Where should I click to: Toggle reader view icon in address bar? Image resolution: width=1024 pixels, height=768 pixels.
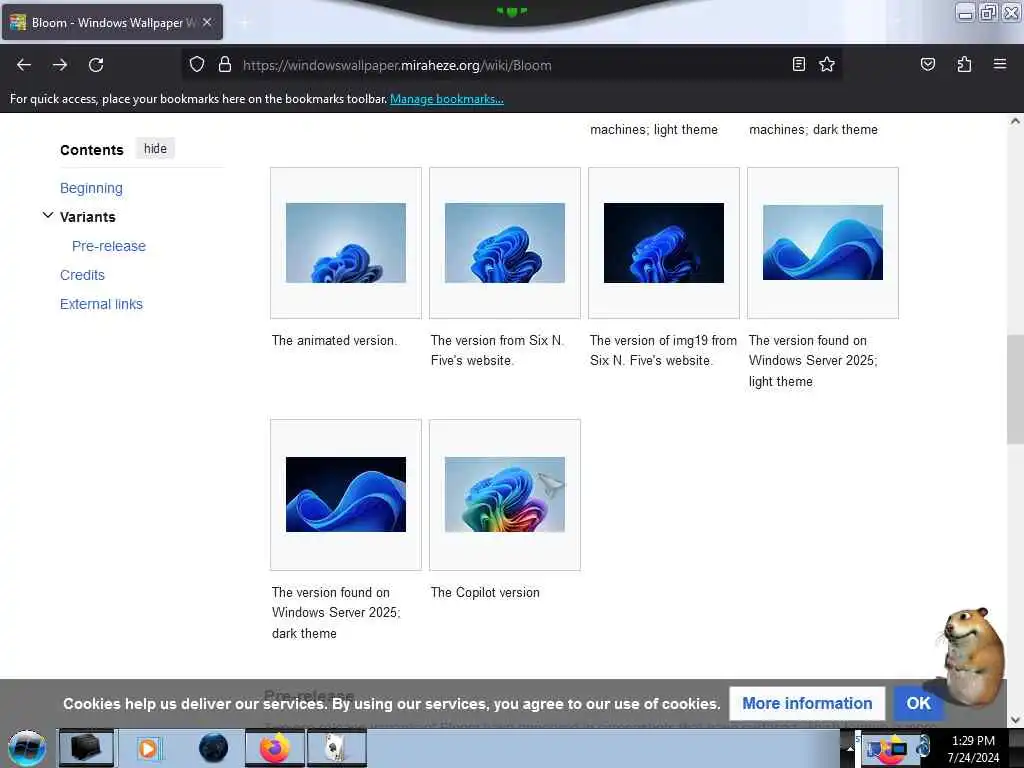[799, 64]
